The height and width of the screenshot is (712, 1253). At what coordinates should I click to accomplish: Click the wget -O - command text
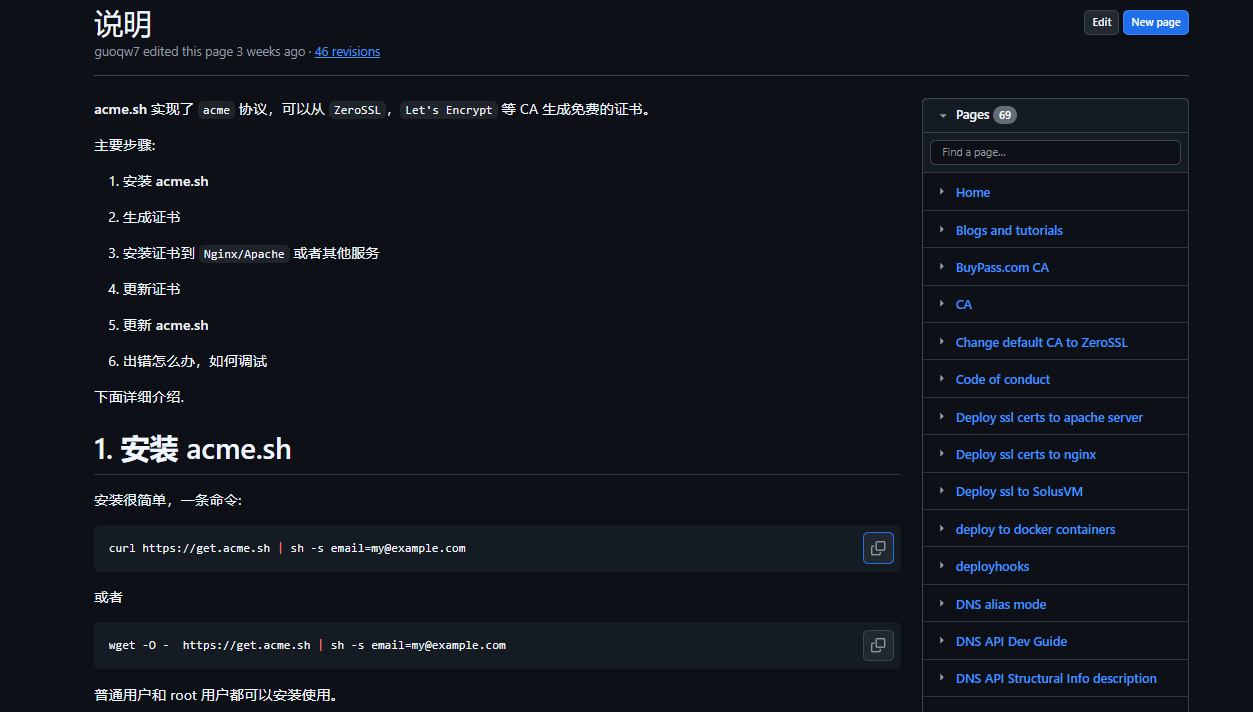click(307, 645)
